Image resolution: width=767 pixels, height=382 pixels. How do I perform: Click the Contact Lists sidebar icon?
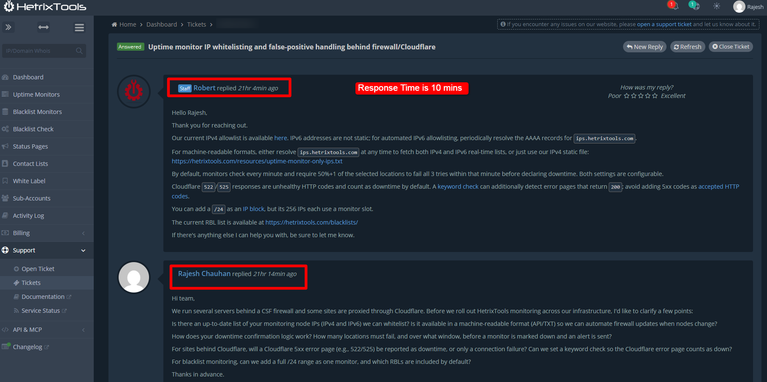pyautogui.click(x=5, y=164)
